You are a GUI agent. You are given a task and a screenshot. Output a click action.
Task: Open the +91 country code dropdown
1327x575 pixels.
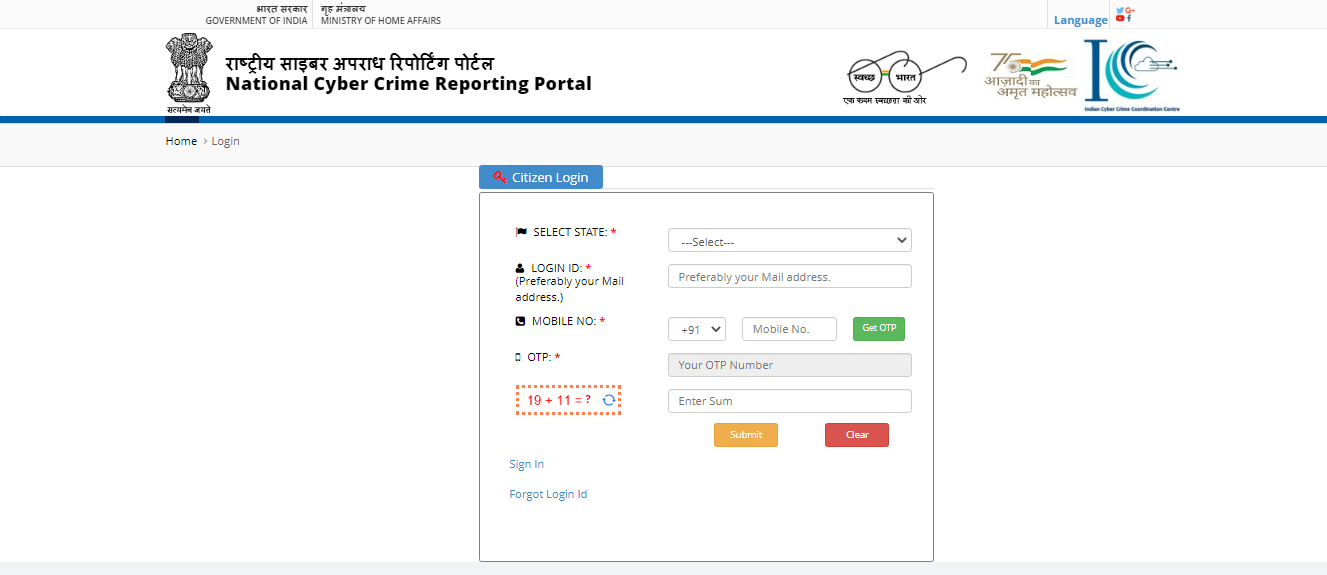[697, 329]
